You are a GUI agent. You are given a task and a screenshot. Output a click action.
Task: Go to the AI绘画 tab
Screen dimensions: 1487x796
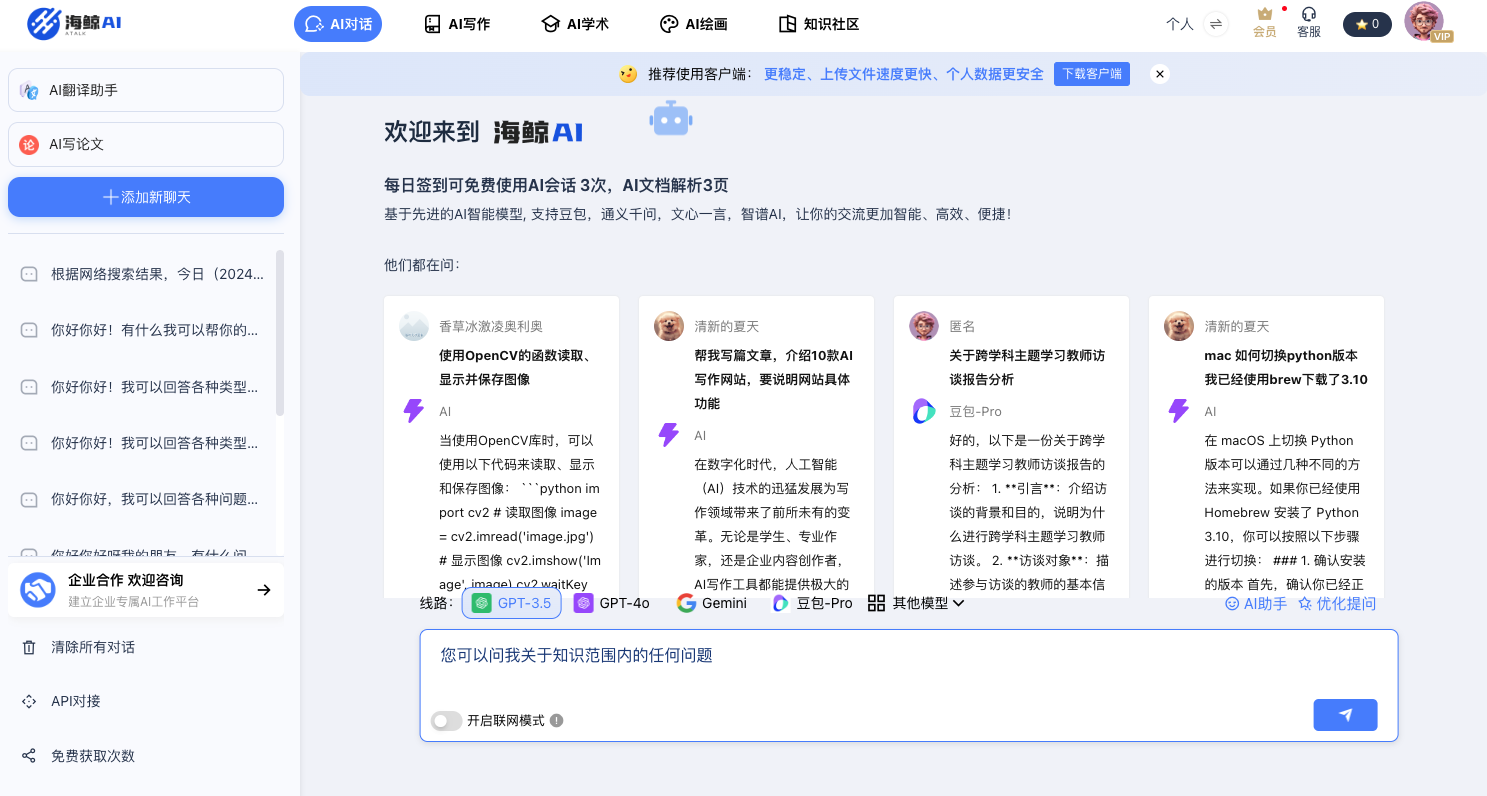(x=693, y=24)
